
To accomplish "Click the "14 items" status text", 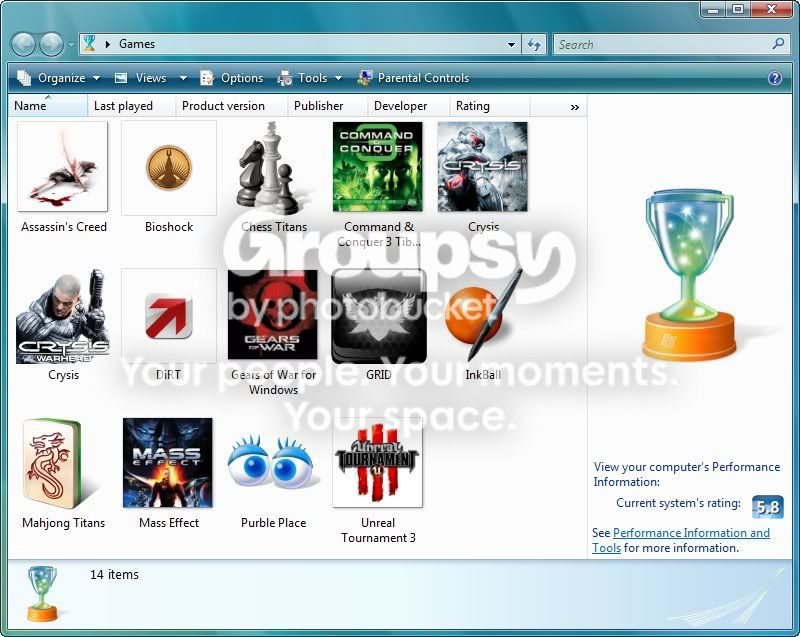I will pos(114,574).
